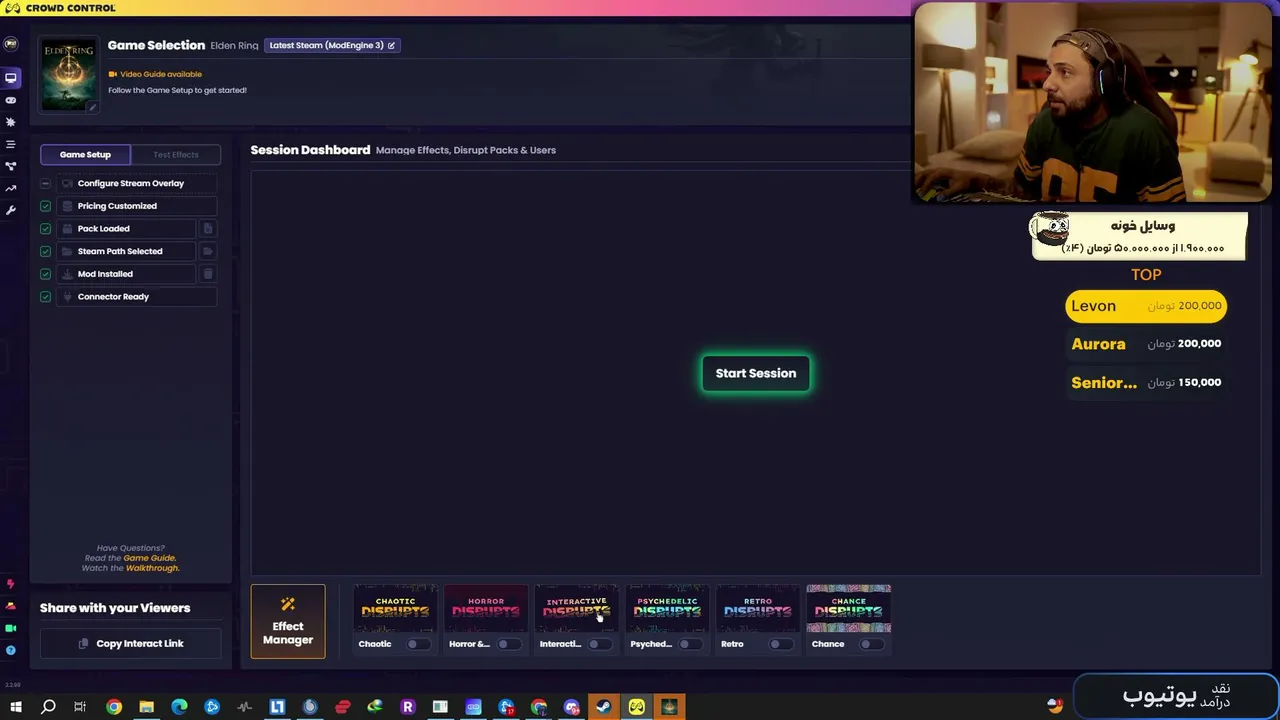Open File Explorer from the taskbar
Image resolution: width=1280 pixels, height=720 pixels.
coord(147,707)
